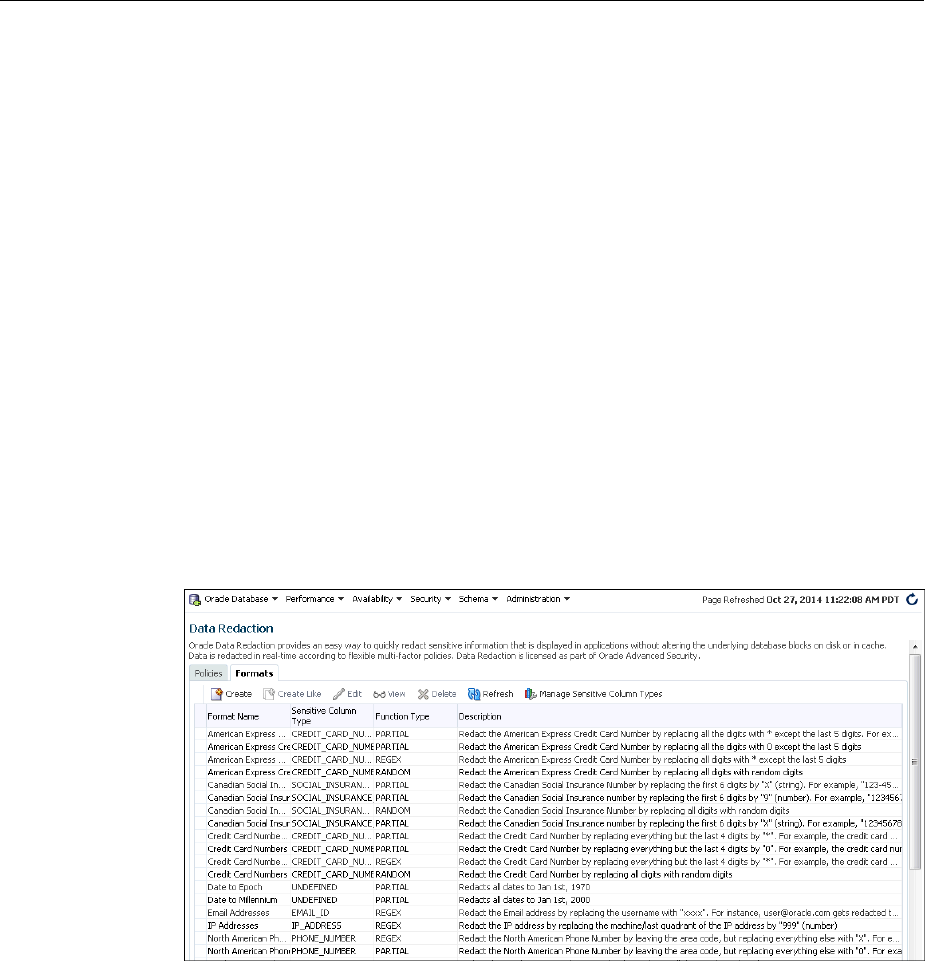The image size is (925, 961).
Task: Click the Edit pencil icon
Action: point(338,694)
